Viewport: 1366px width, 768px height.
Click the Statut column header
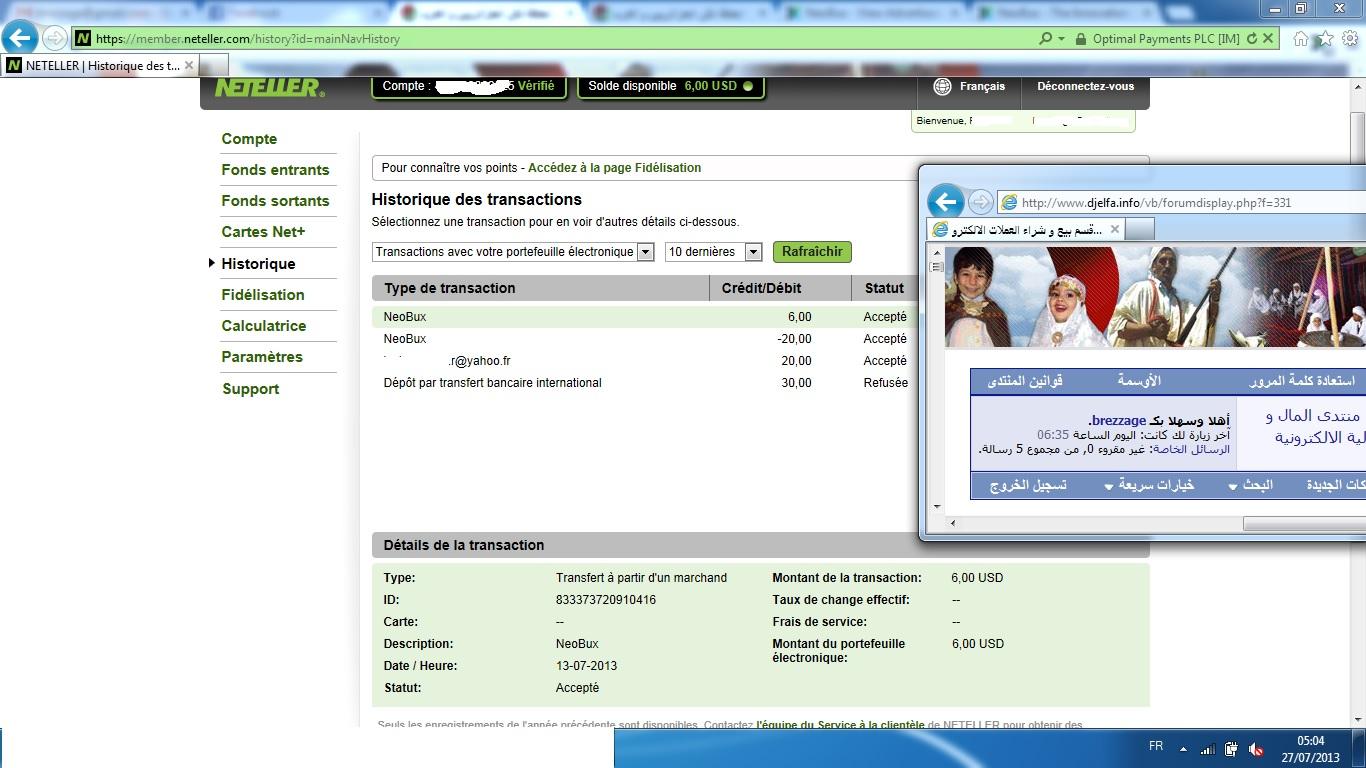[x=884, y=288]
